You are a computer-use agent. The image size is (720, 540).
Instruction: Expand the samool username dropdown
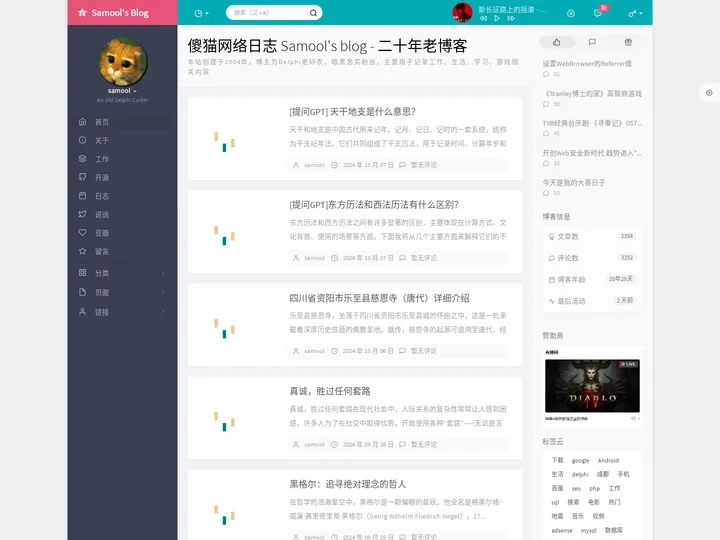coord(122,91)
